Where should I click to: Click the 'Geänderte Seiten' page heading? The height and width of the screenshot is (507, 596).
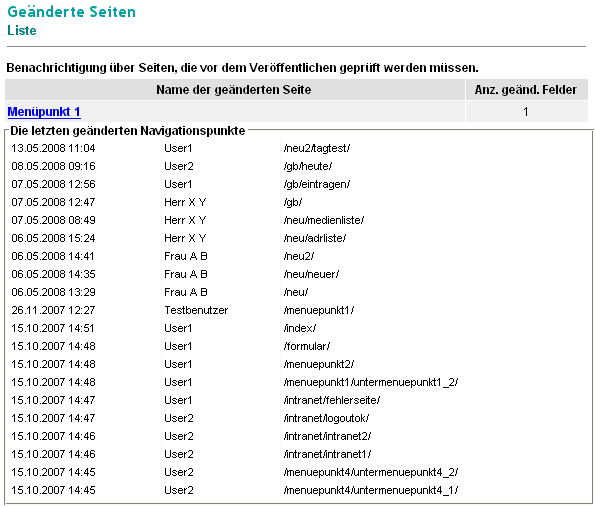pyautogui.click(x=71, y=12)
